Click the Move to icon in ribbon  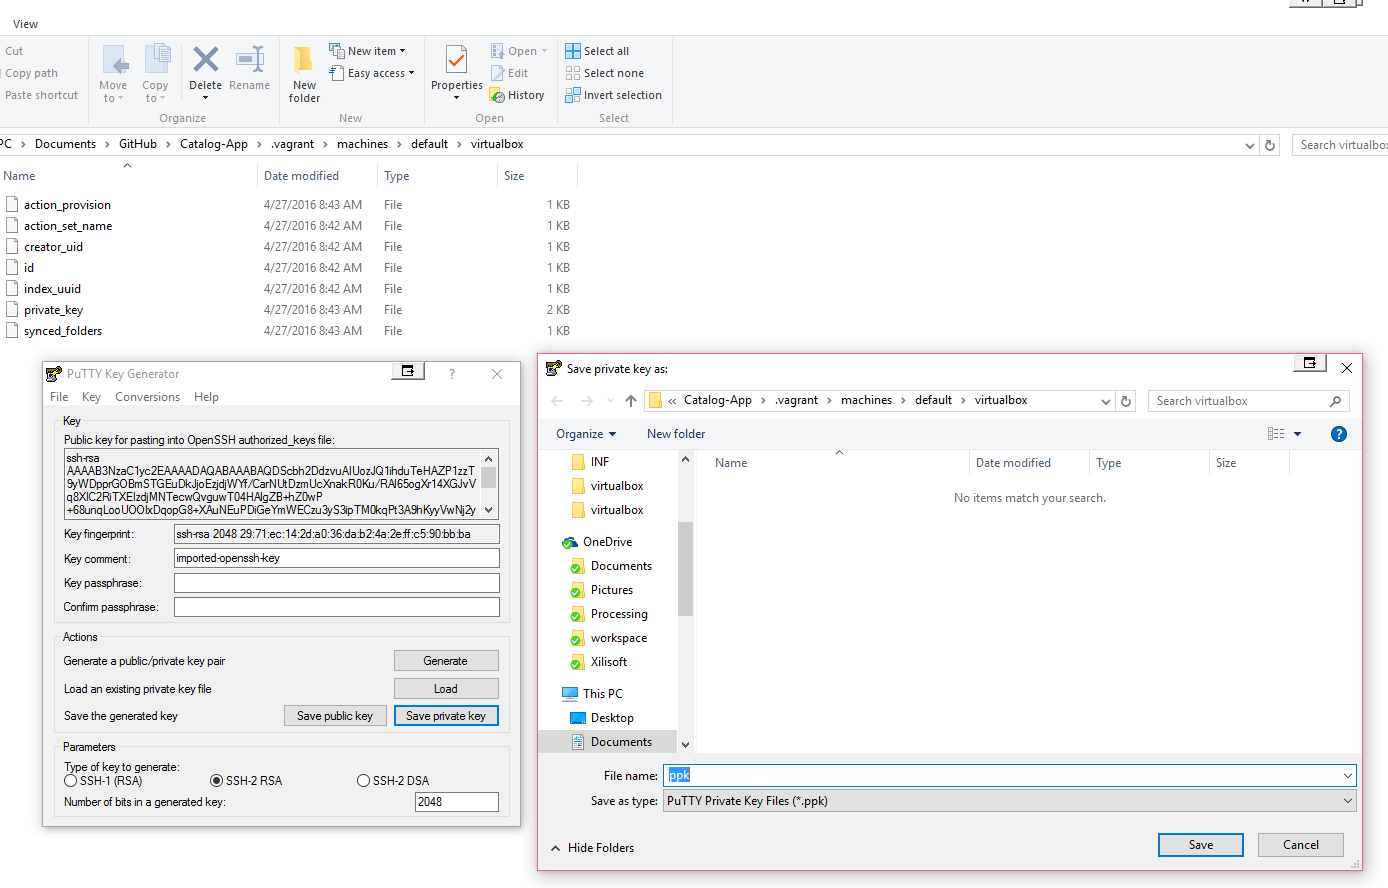pos(114,60)
